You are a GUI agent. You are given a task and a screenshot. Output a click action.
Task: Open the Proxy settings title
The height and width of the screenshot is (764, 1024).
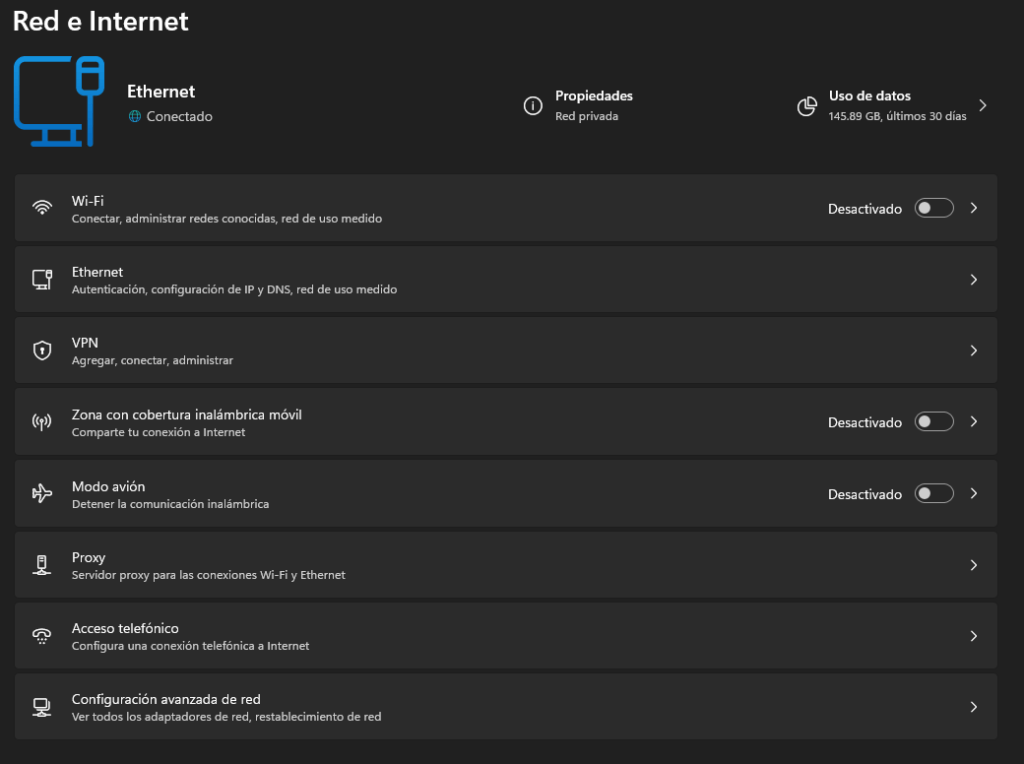pos(88,558)
